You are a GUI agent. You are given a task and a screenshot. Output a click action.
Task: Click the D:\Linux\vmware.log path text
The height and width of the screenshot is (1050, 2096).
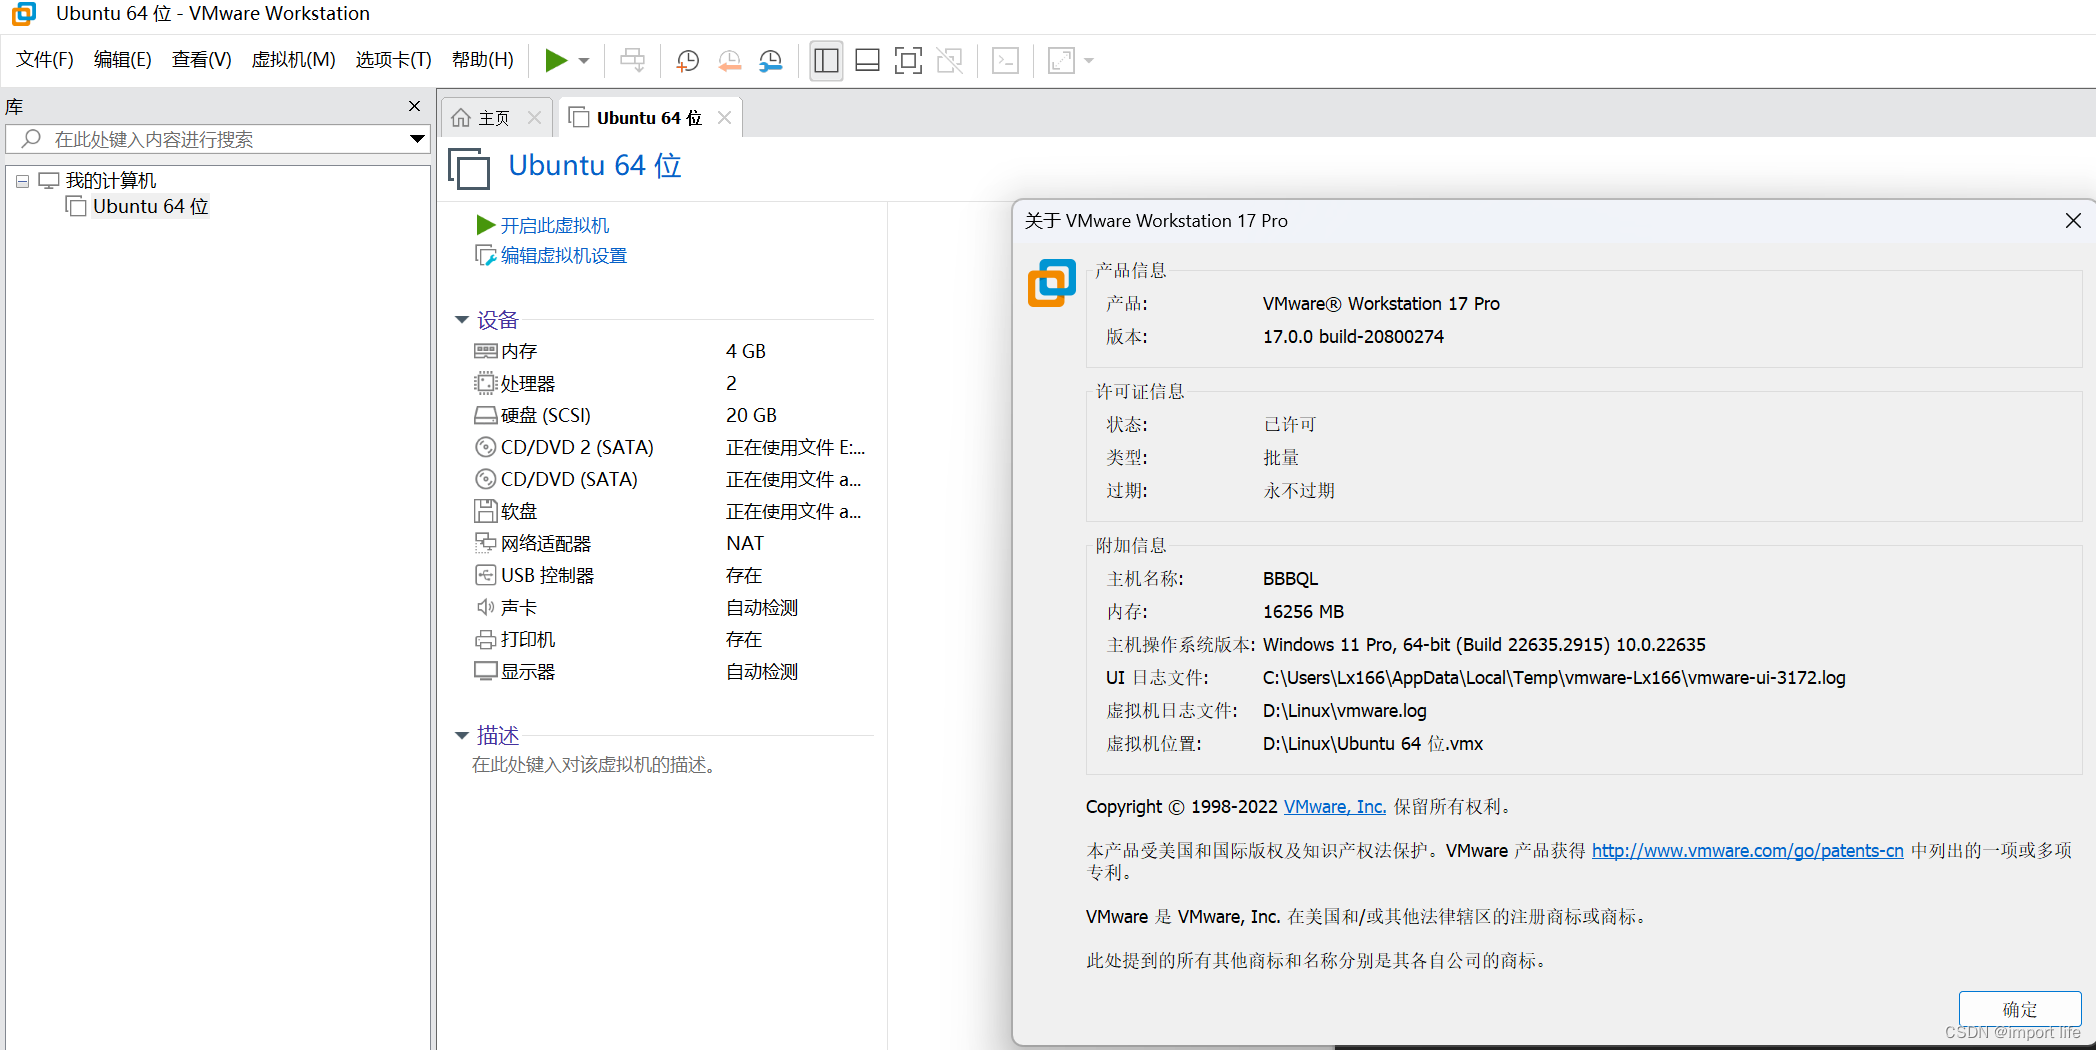tap(1344, 711)
